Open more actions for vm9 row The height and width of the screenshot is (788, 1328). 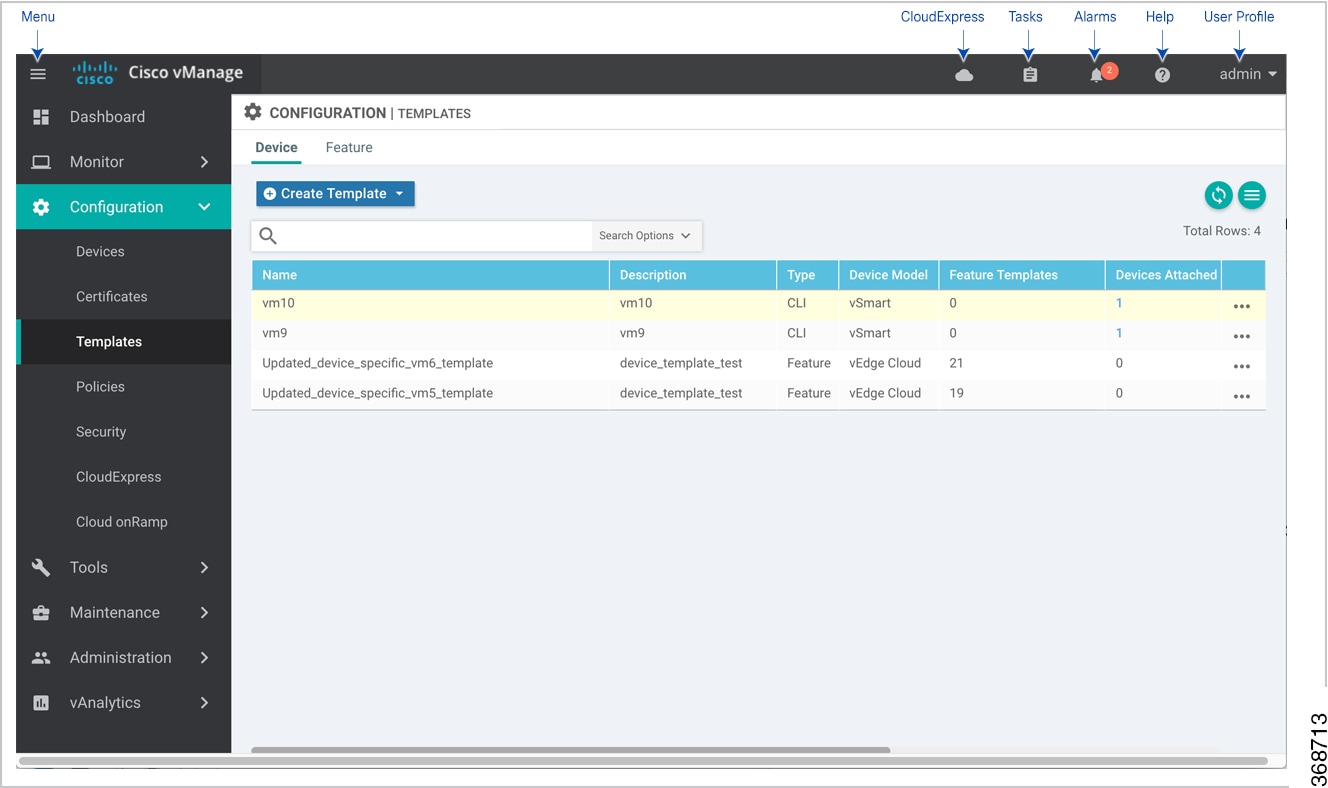[x=1242, y=337]
